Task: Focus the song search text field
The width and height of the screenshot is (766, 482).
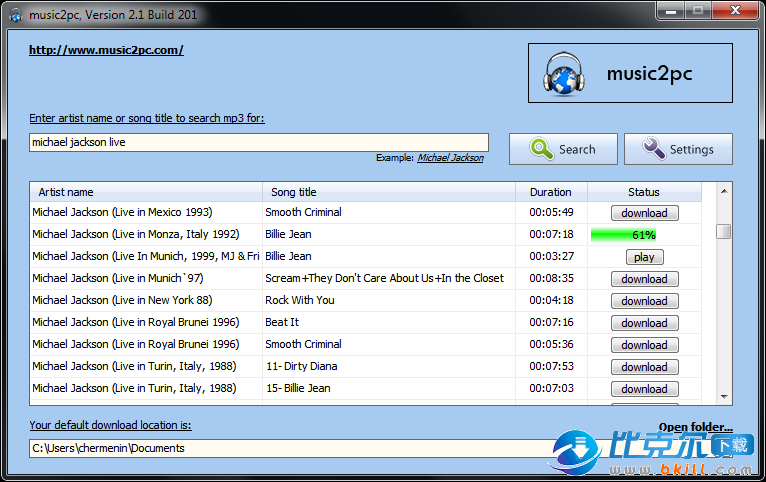Action: click(x=258, y=142)
